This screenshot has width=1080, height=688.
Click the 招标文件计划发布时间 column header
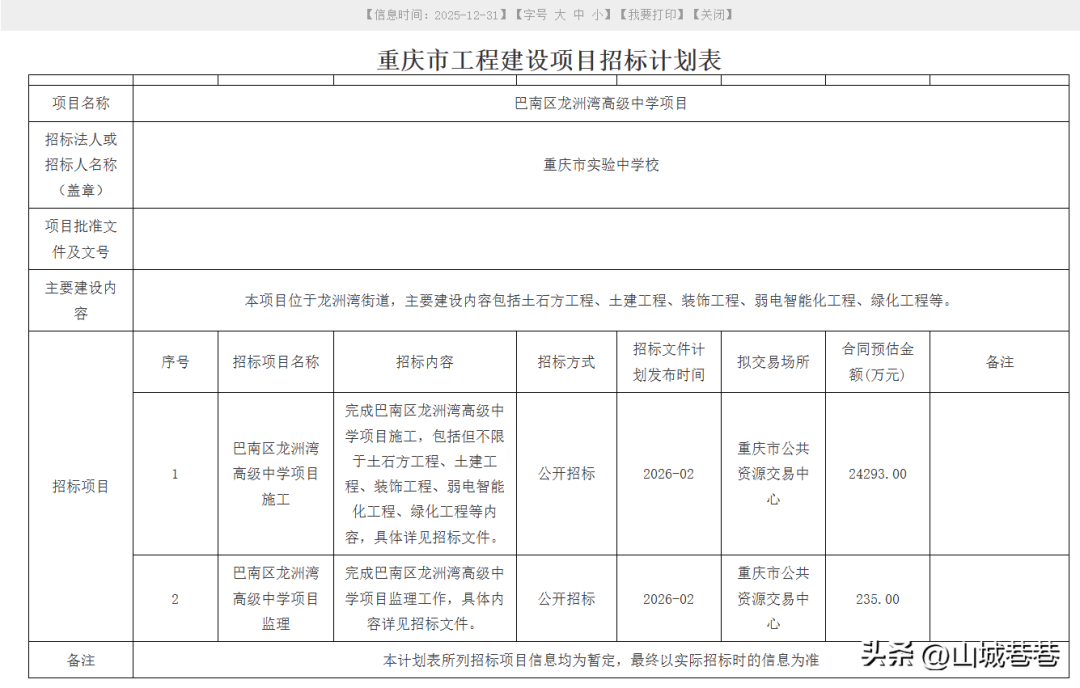click(669, 362)
